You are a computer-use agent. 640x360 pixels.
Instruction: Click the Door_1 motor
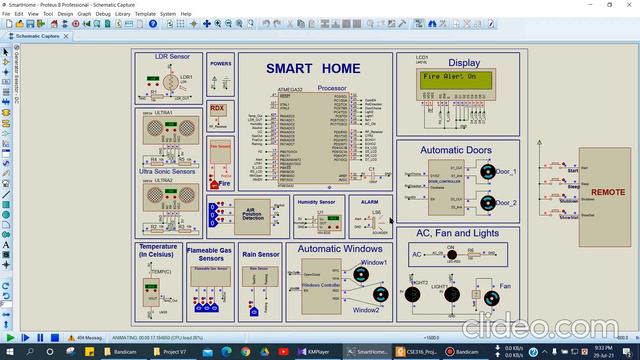(487, 172)
